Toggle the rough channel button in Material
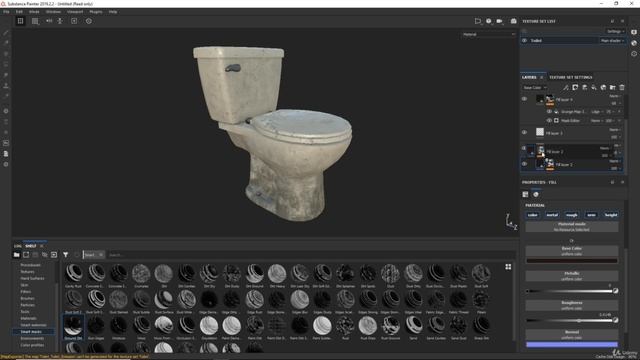Image resolution: width=640 pixels, height=360 pixels. 572,215
